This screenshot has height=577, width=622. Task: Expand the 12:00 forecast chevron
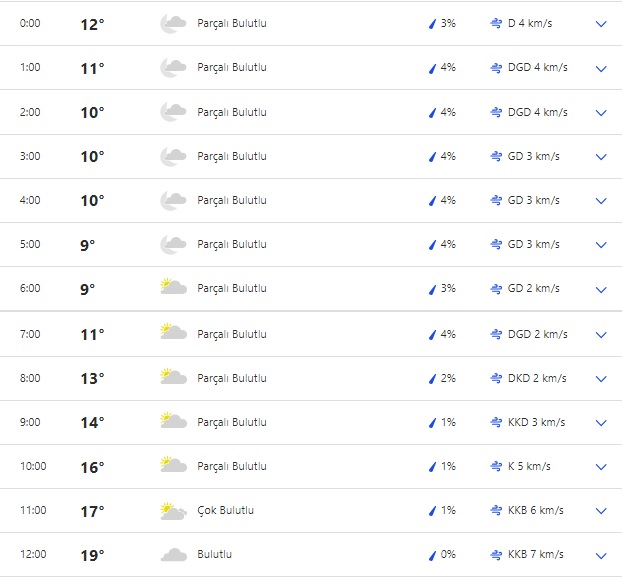click(x=601, y=555)
